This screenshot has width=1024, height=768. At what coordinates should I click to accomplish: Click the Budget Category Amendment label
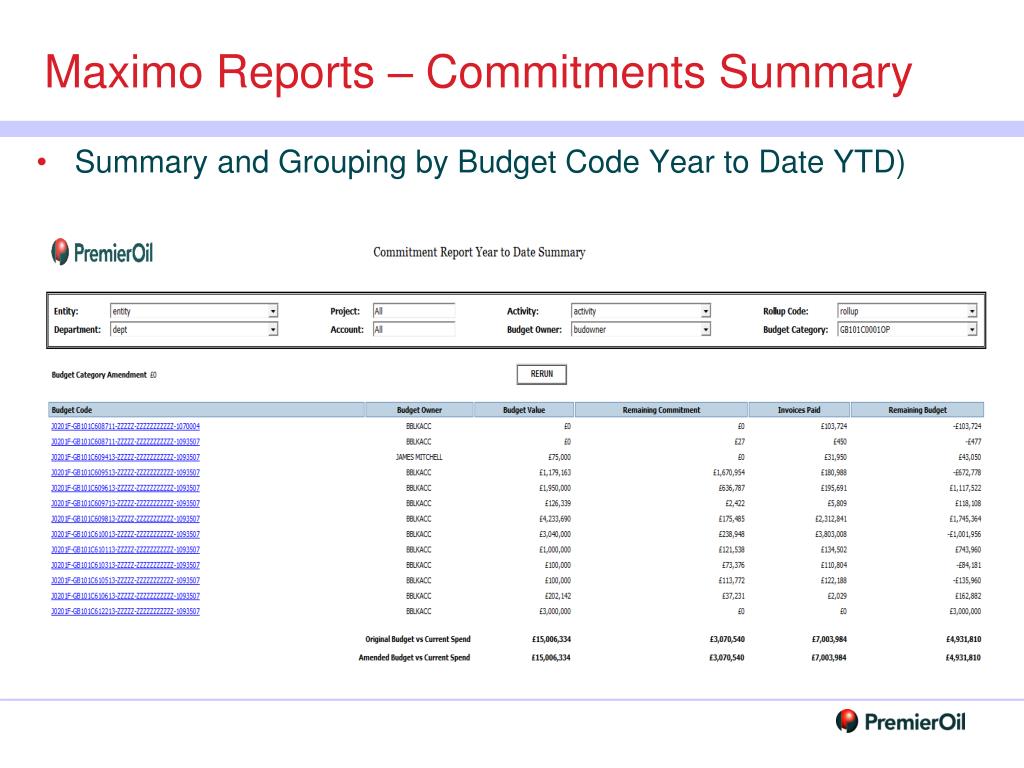pyautogui.click(x=99, y=375)
